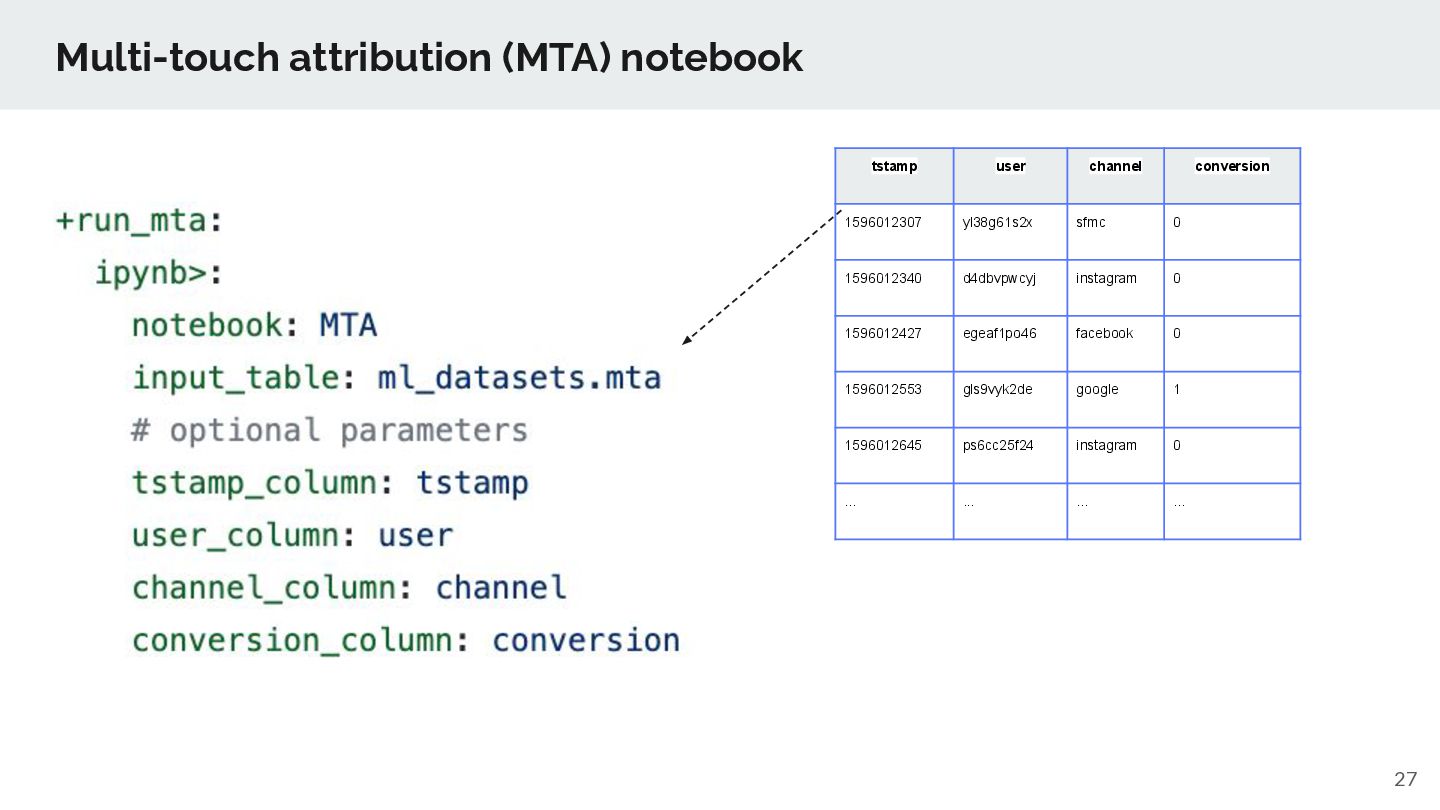This screenshot has height=810, width=1440.
Task: Select the cell with timestamp 1596012427
Action: pyautogui.click(x=894, y=344)
